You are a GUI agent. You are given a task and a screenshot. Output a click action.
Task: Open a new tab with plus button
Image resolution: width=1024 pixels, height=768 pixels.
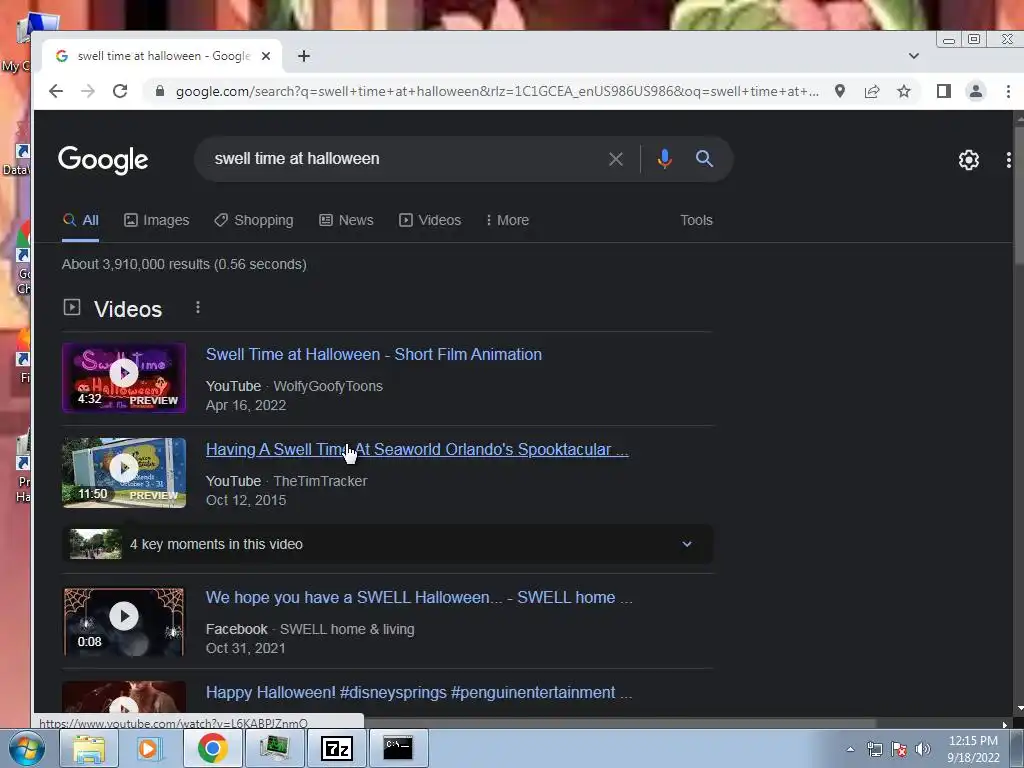[x=304, y=56]
